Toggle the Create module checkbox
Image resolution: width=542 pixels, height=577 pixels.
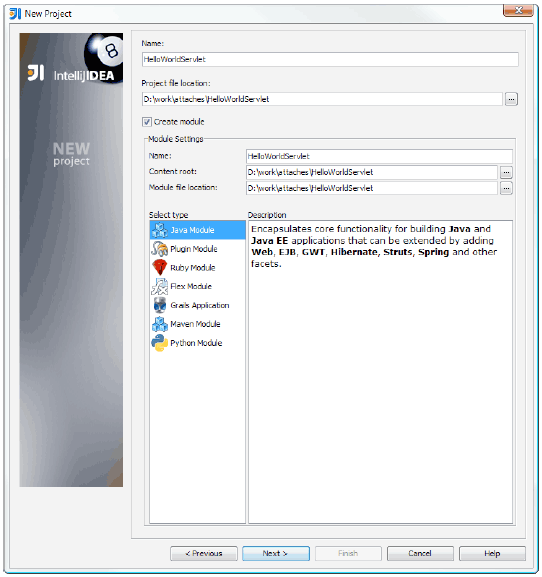147,122
